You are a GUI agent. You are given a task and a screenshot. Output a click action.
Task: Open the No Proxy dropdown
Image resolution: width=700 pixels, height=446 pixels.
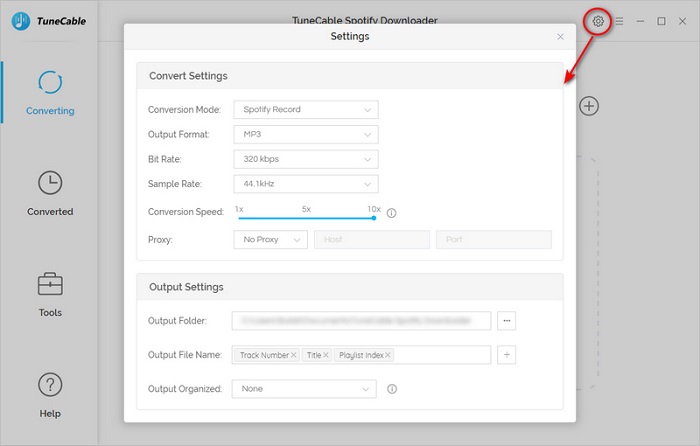[271, 240]
